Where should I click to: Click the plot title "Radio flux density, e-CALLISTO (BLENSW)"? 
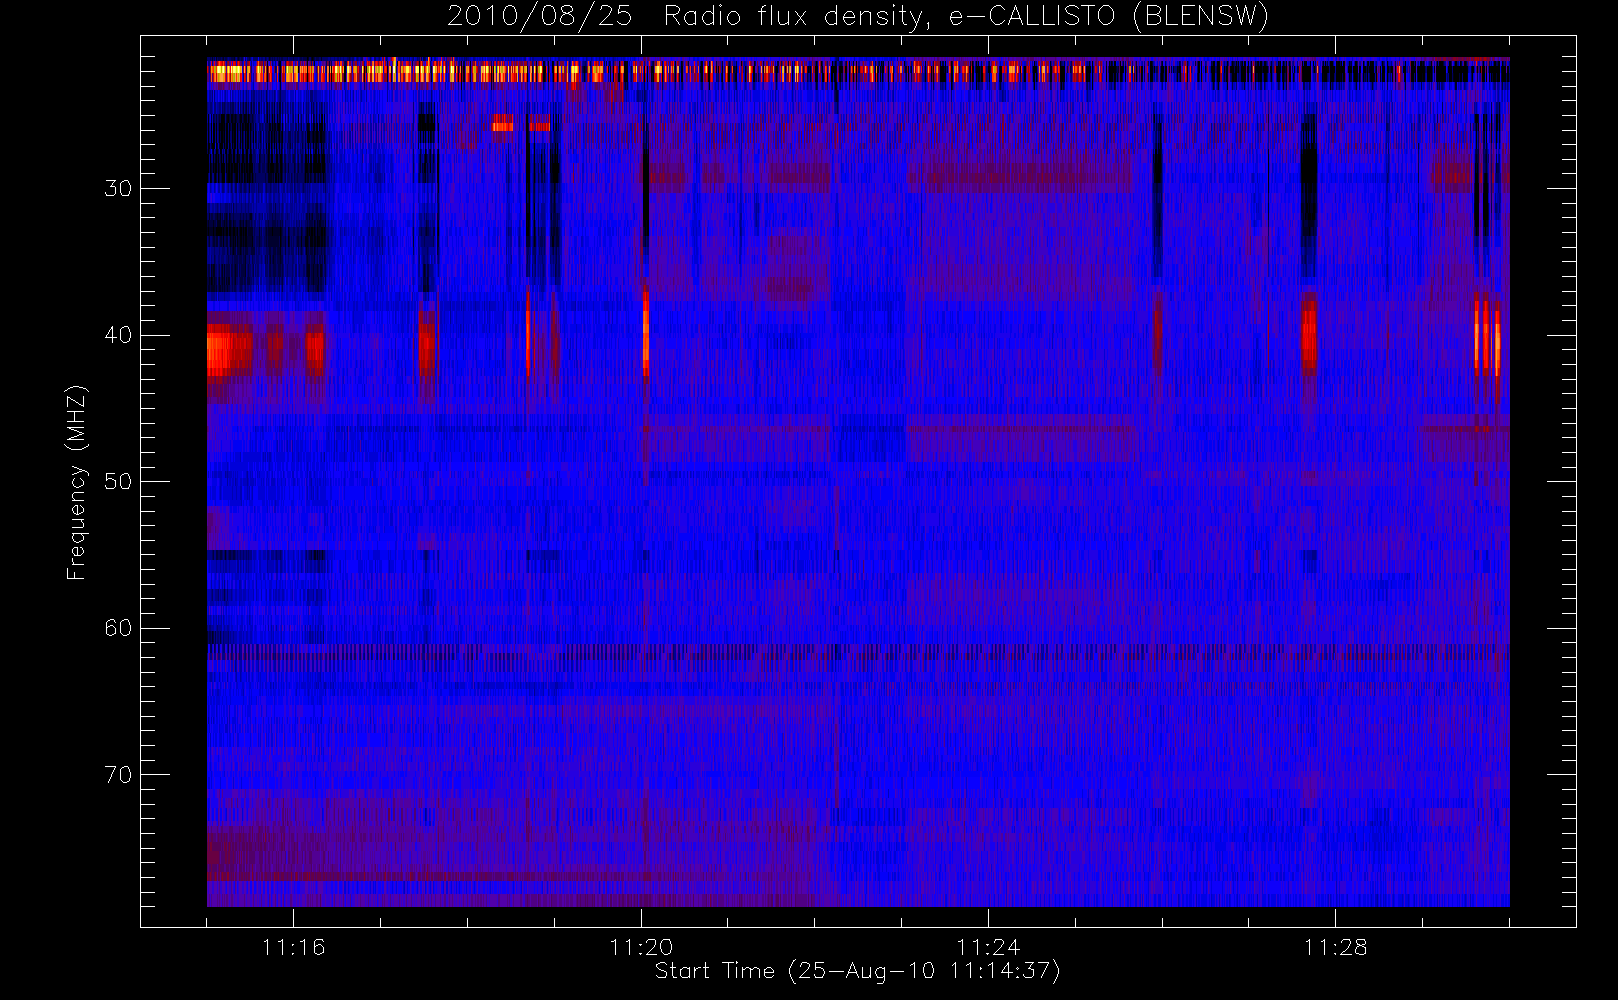[966, 17]
